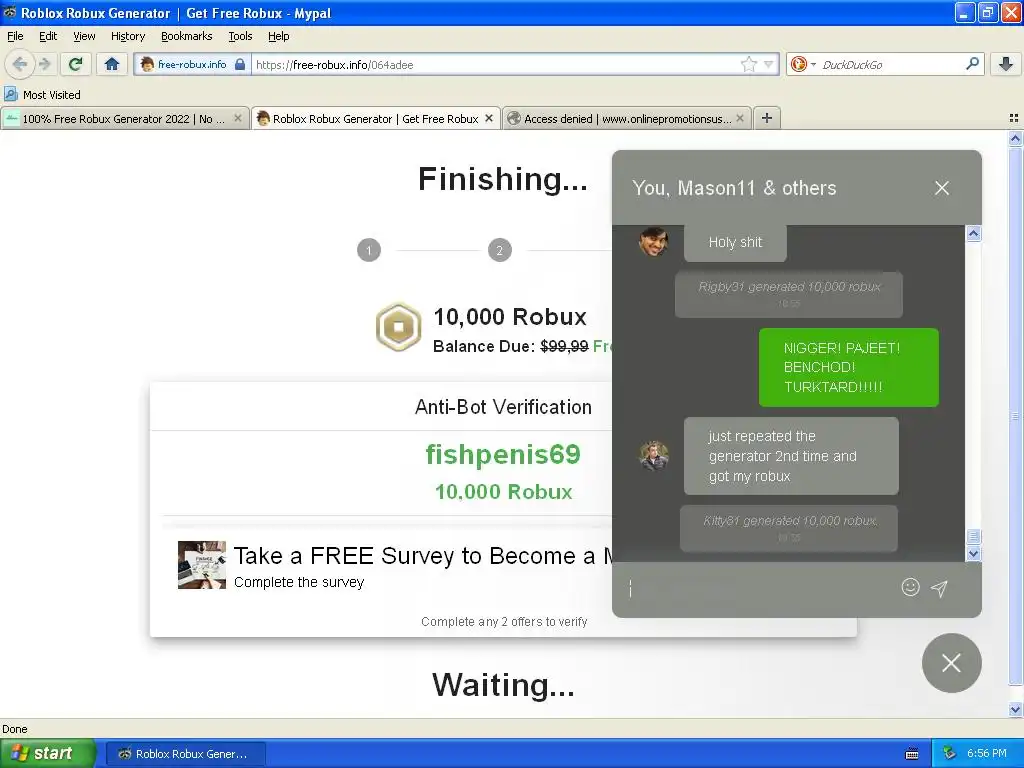Bookmark this page with the star icon

click(748, 64)
